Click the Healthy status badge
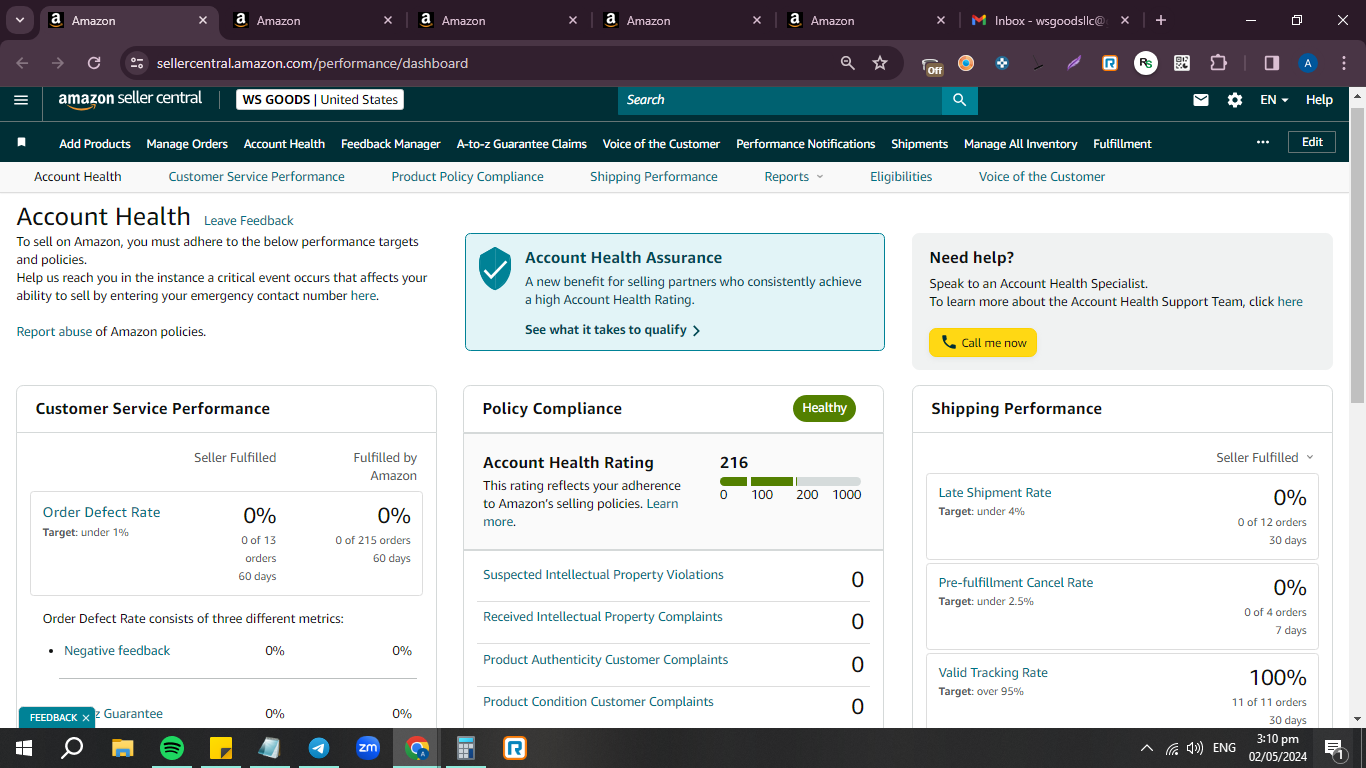Viewport: 1366px width, 768px height. click(x=824, y=408)
